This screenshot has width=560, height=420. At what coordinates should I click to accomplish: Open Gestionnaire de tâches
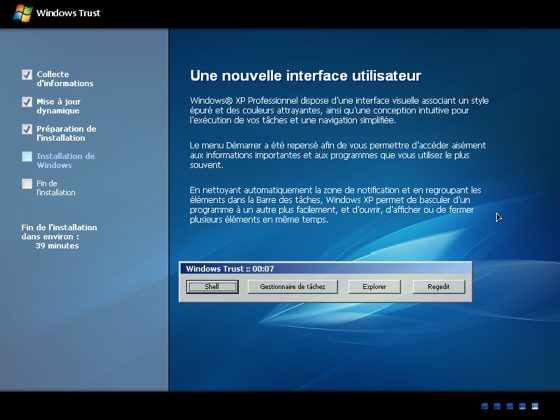tap(293, 286)
